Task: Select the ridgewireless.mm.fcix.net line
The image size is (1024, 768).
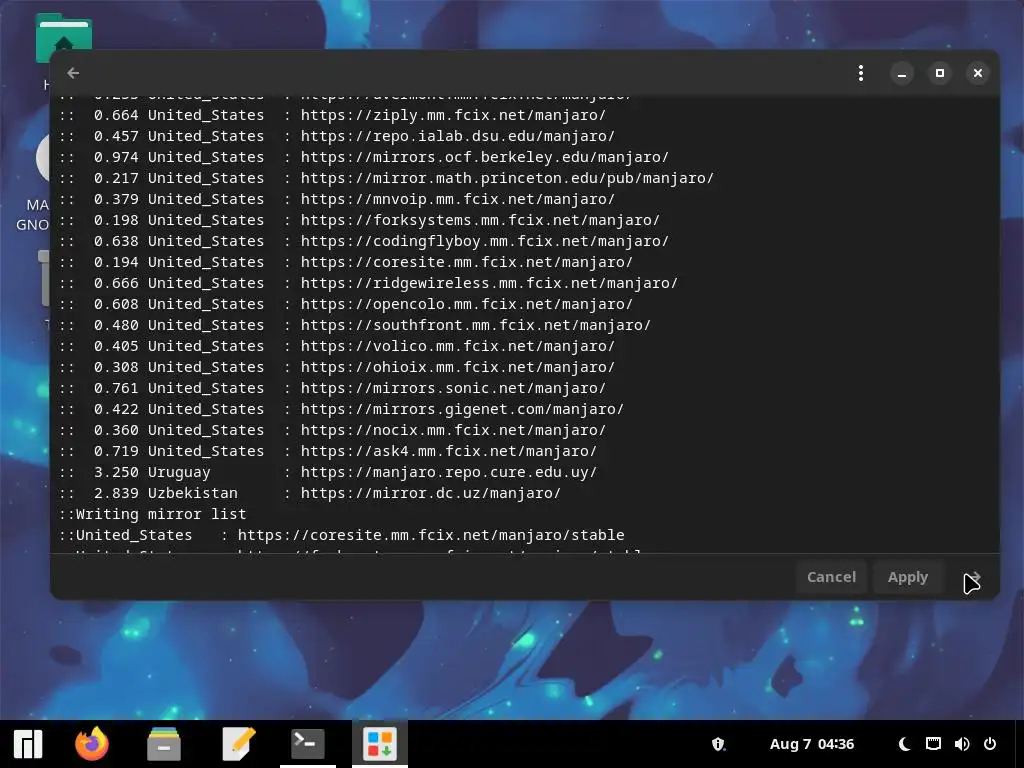Action: pos(368,283)
